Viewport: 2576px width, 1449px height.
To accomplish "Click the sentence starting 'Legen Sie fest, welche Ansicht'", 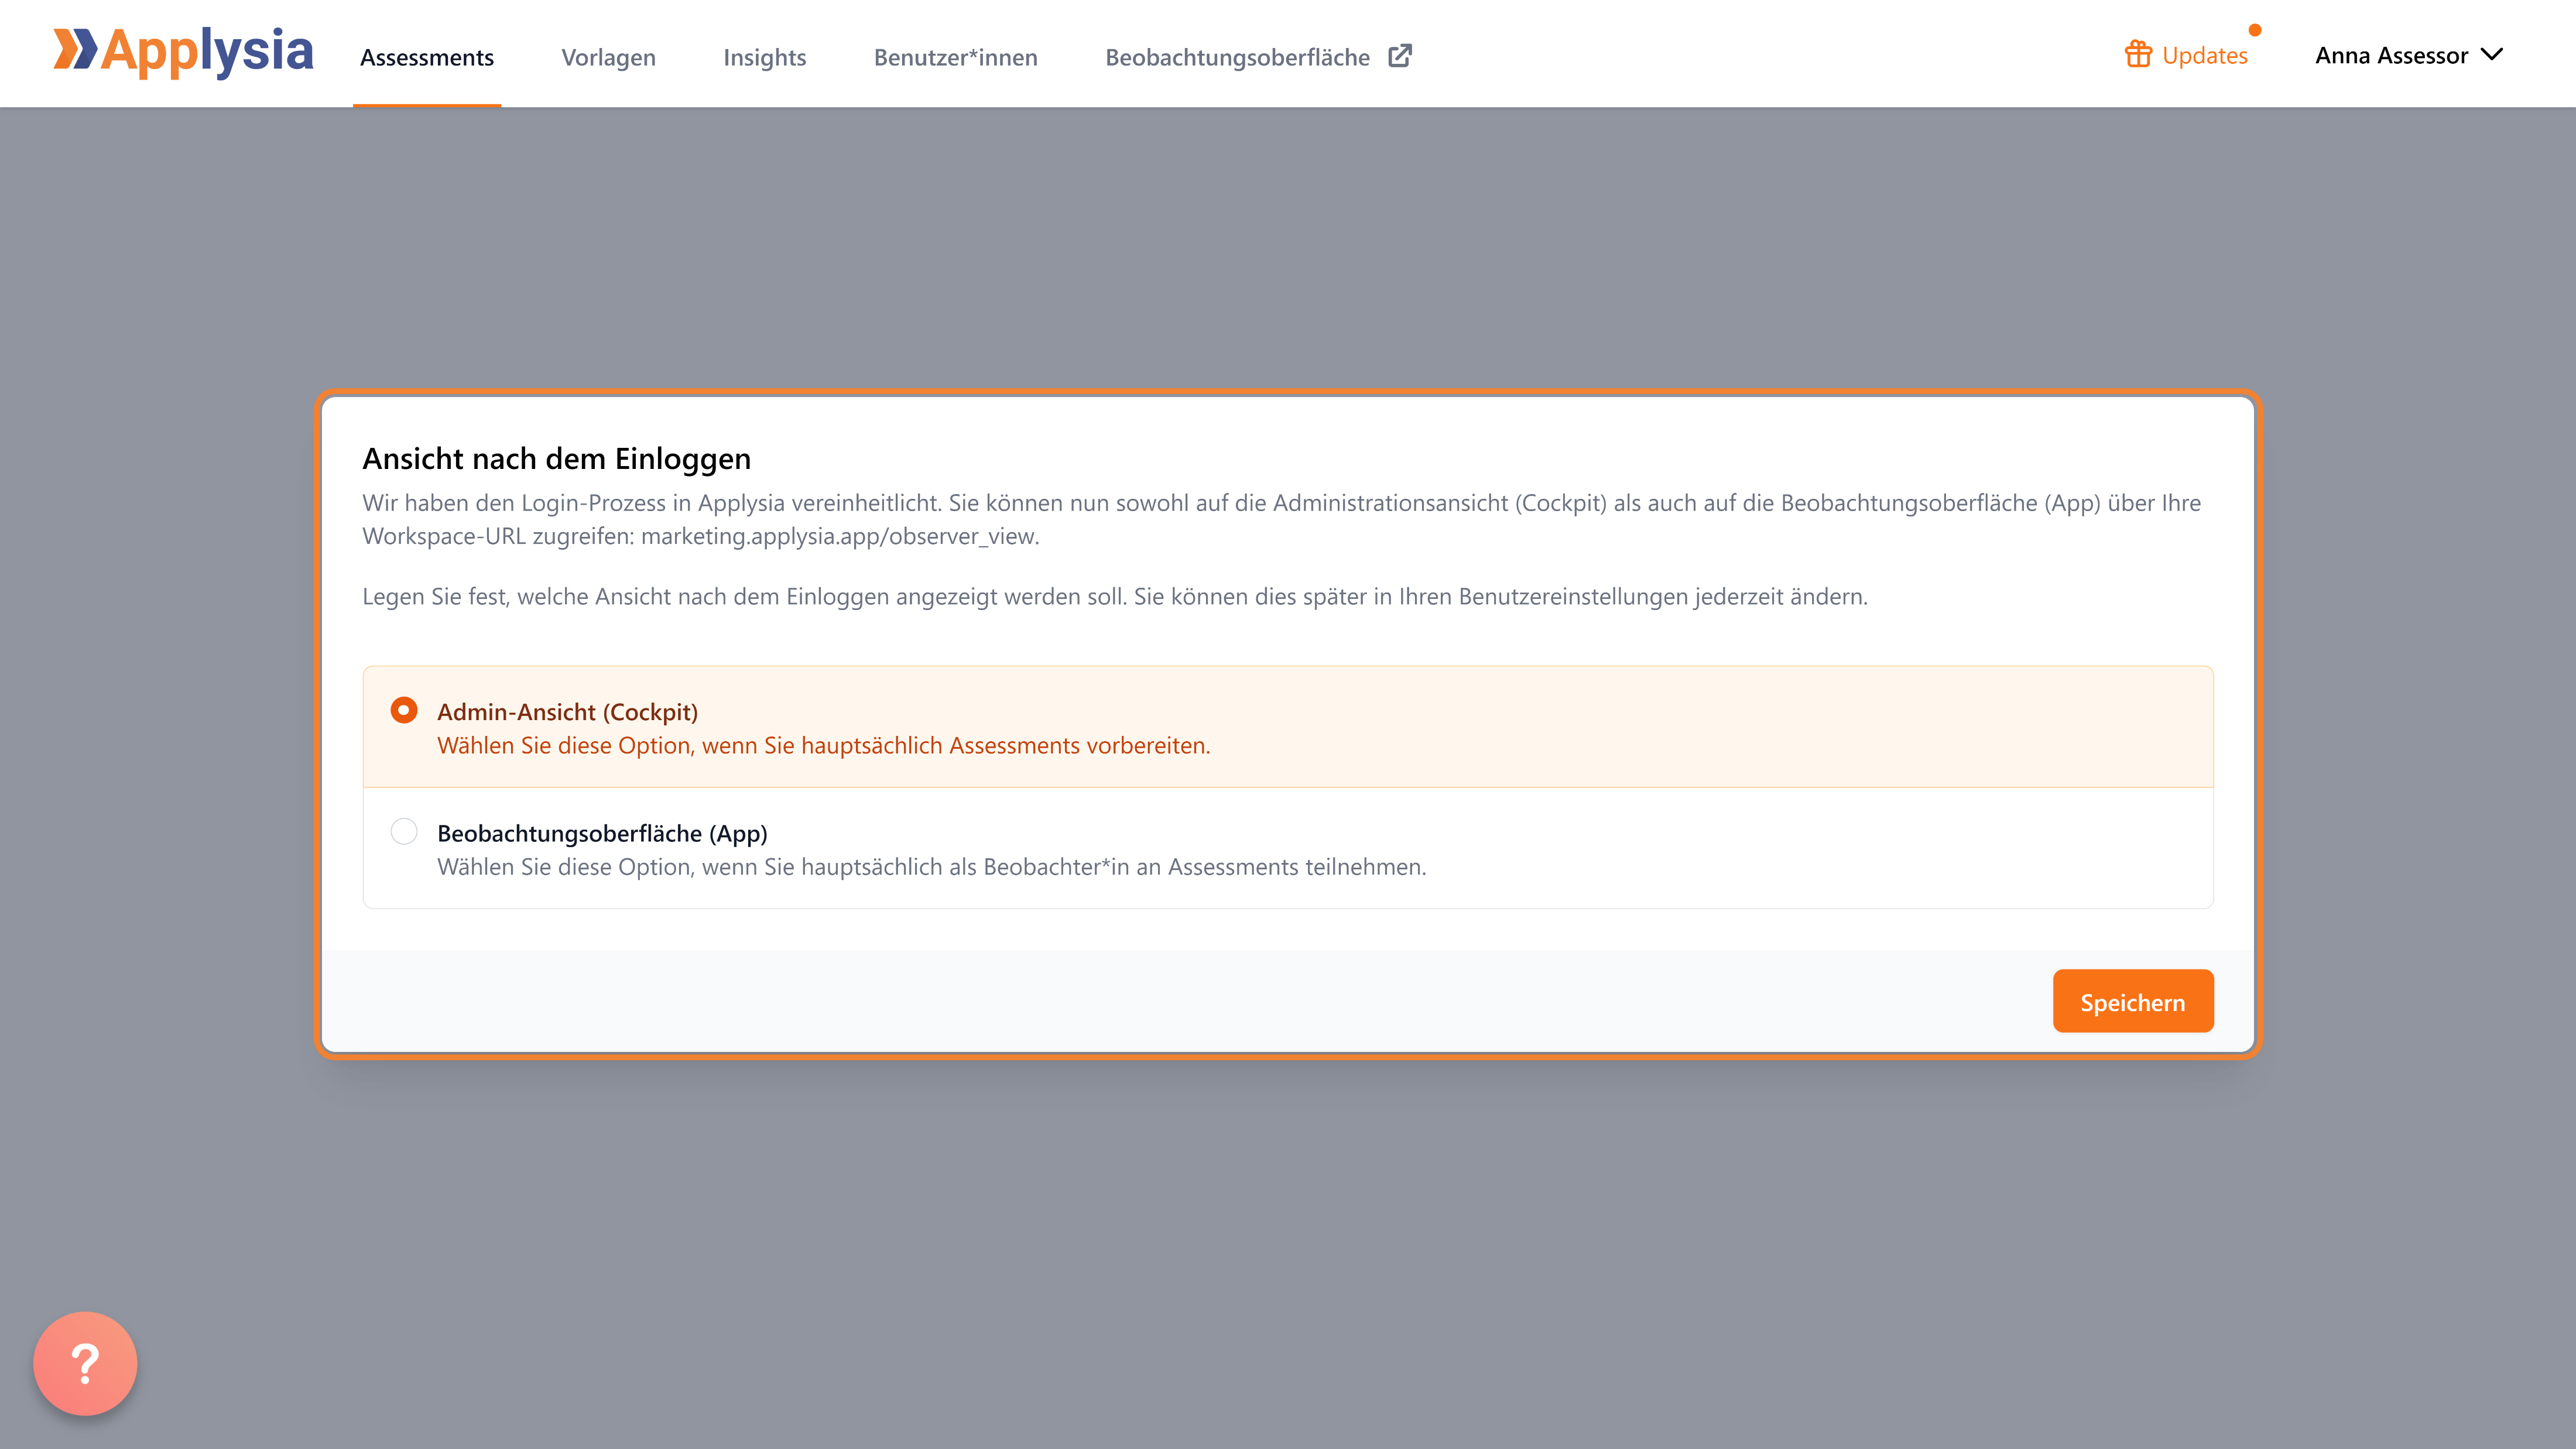I will point(1115,596).
